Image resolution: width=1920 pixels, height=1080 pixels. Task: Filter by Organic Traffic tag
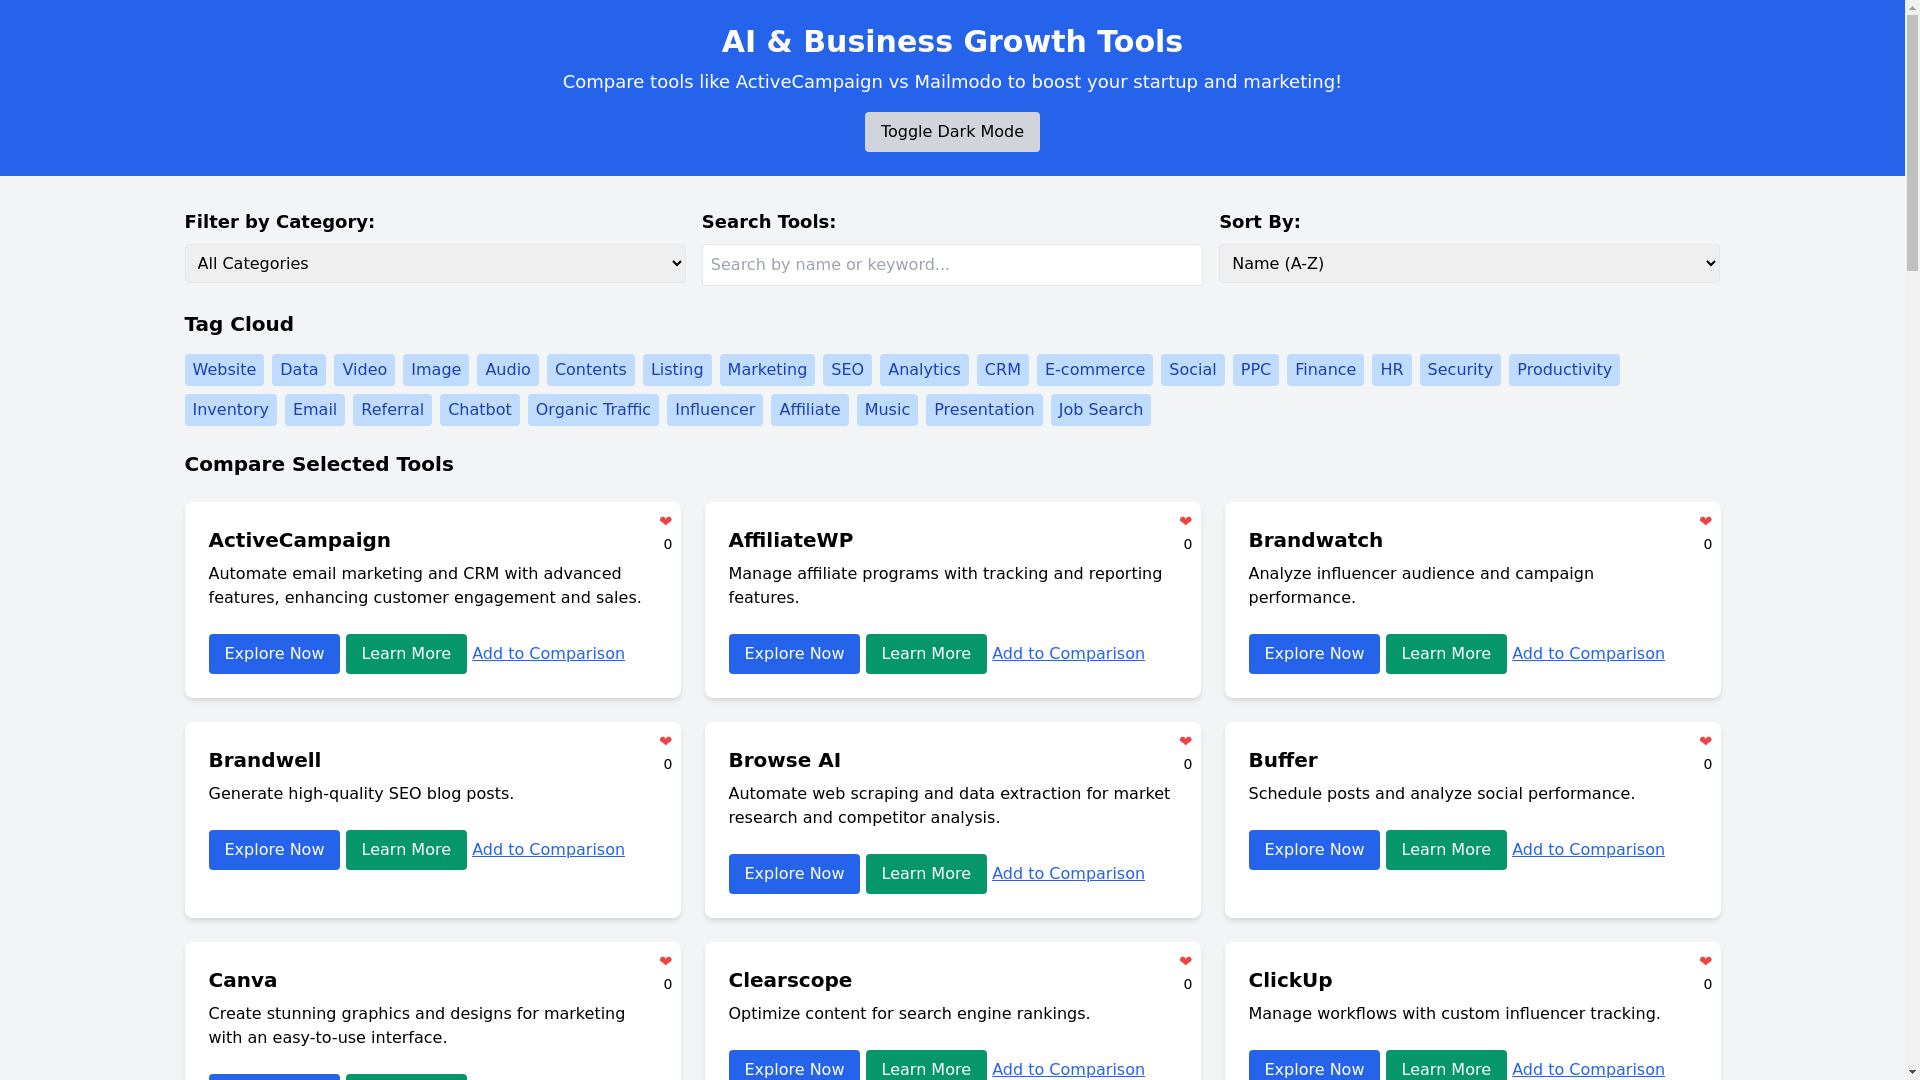(593, 410)
